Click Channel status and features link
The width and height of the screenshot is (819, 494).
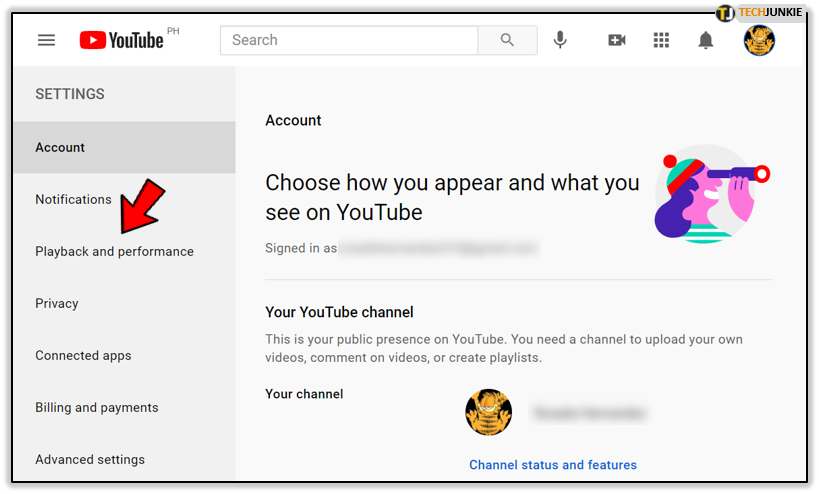pos(553,465)
